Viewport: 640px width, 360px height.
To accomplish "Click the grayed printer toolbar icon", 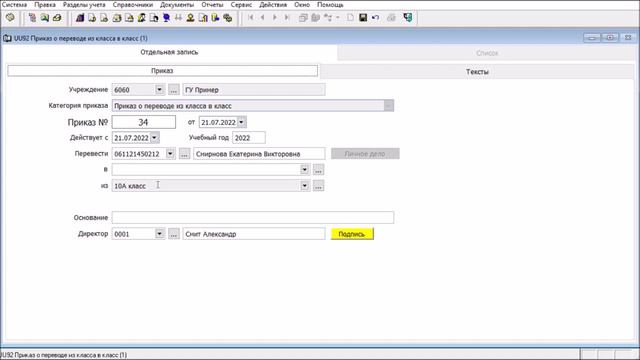I will coord(391,18).
